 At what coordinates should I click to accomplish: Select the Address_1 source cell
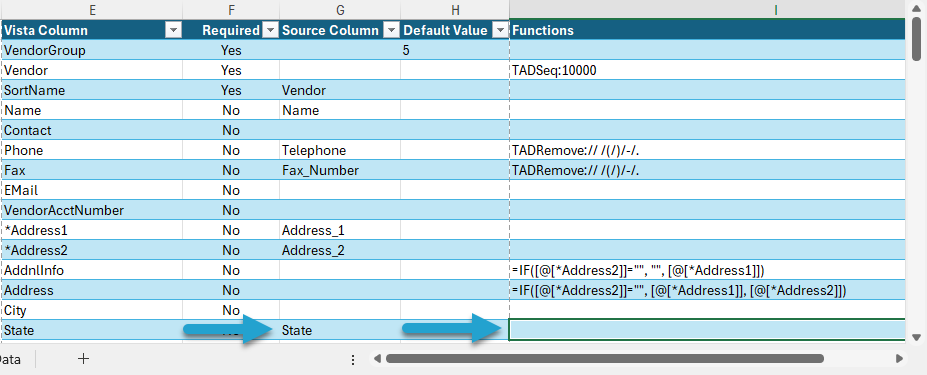tap(340, 230)
